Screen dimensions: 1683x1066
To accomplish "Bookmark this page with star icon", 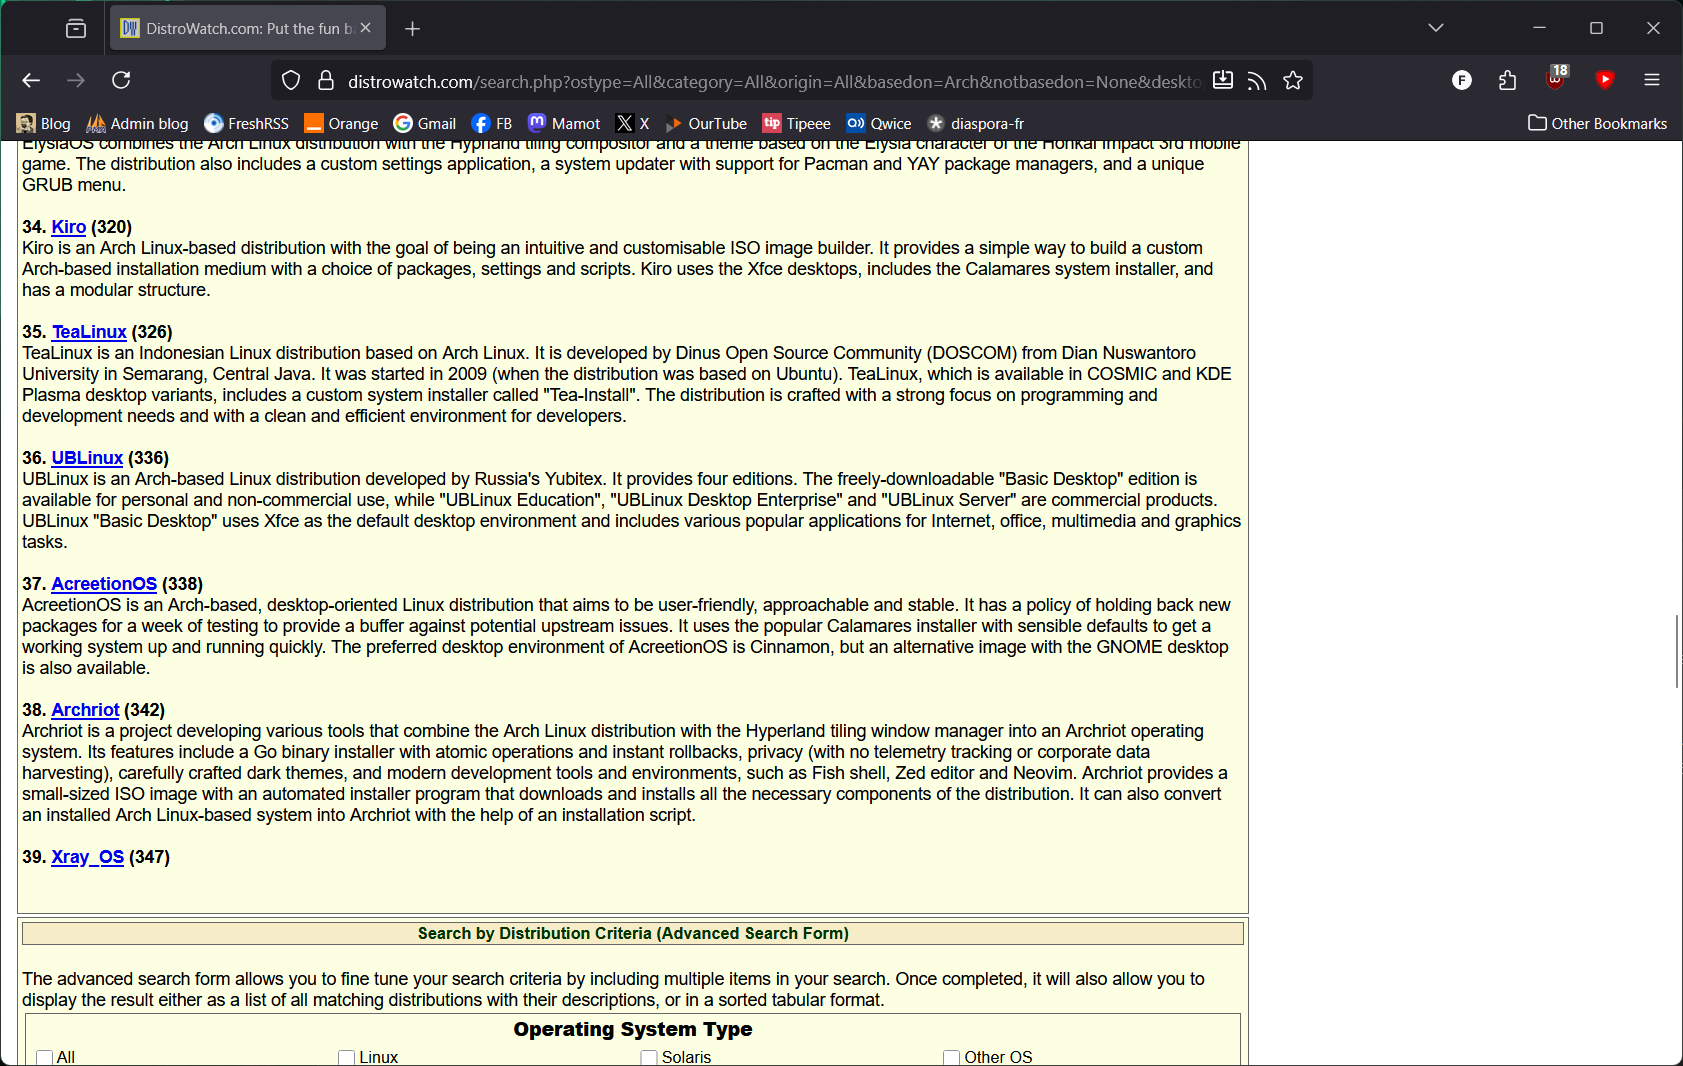I will click(x=1293, y=81).
